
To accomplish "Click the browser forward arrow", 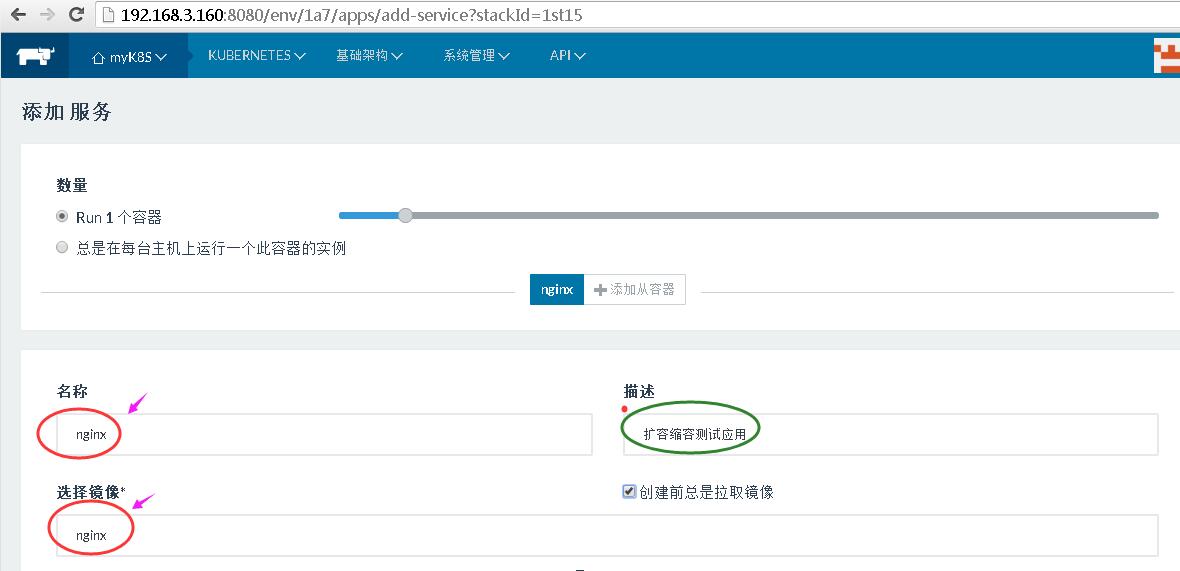I will point(47,14).
